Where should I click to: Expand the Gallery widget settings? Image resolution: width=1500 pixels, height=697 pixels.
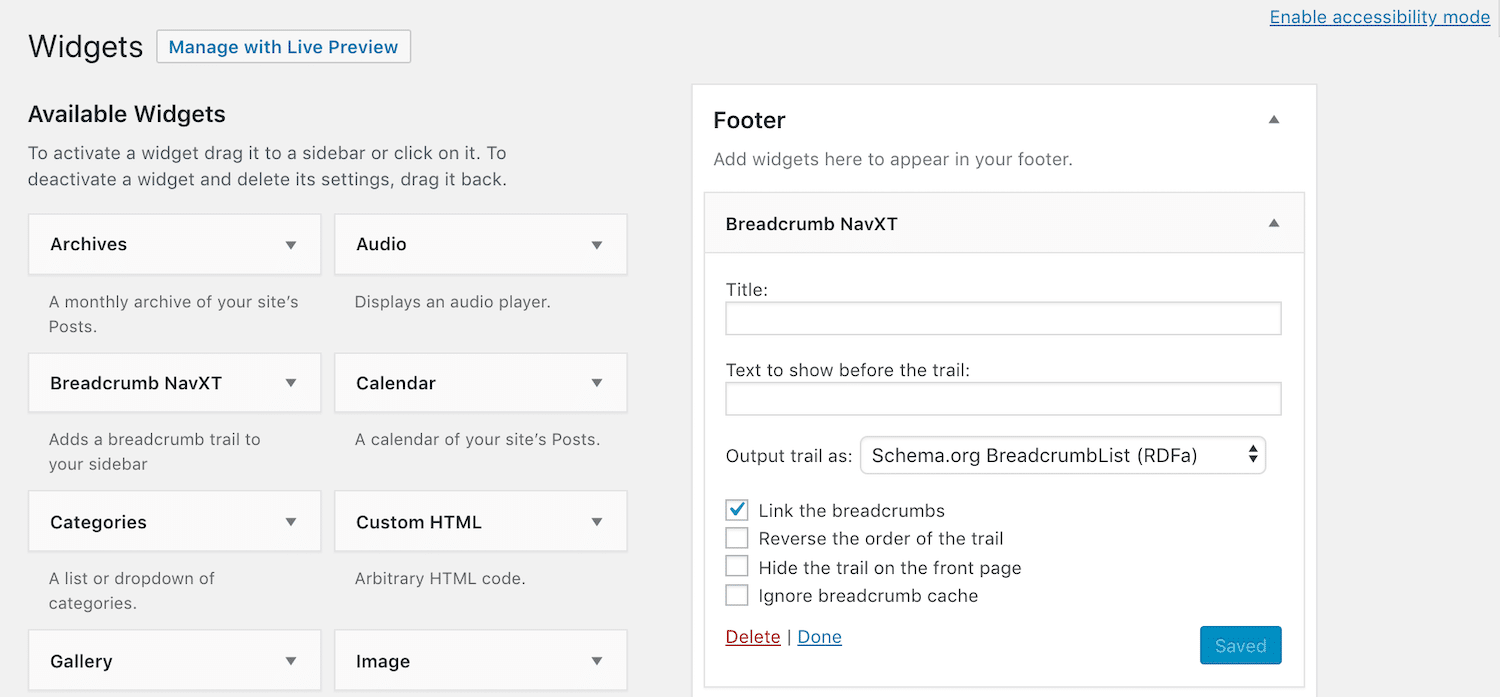click(x=290, y=660)
